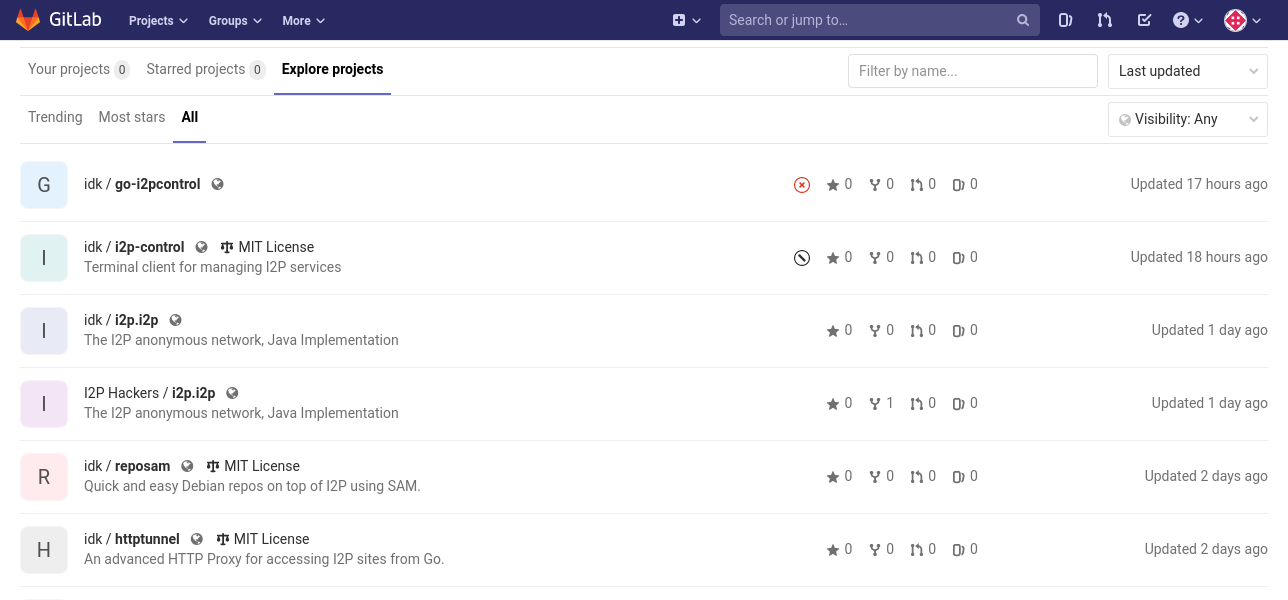Open the new item plus dropdown
Screen dimensions: 1288x600
(686, 20)
